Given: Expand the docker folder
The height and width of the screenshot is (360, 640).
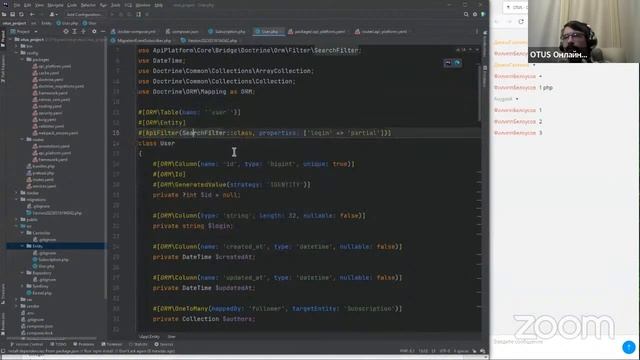Looking at the screenshot, I should pyautogui.click(x=17, y=193).
